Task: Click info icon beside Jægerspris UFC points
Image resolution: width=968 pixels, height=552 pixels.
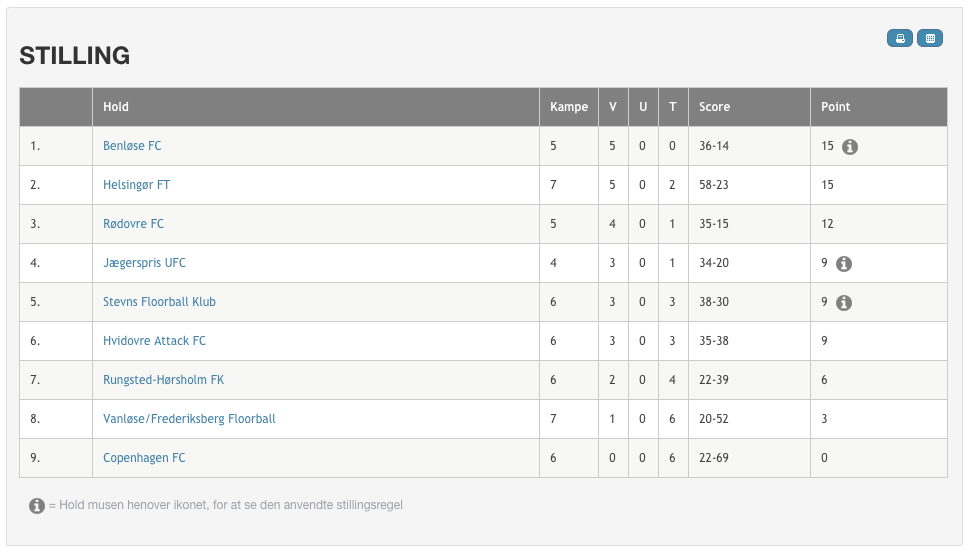Action: click(844, 264)
